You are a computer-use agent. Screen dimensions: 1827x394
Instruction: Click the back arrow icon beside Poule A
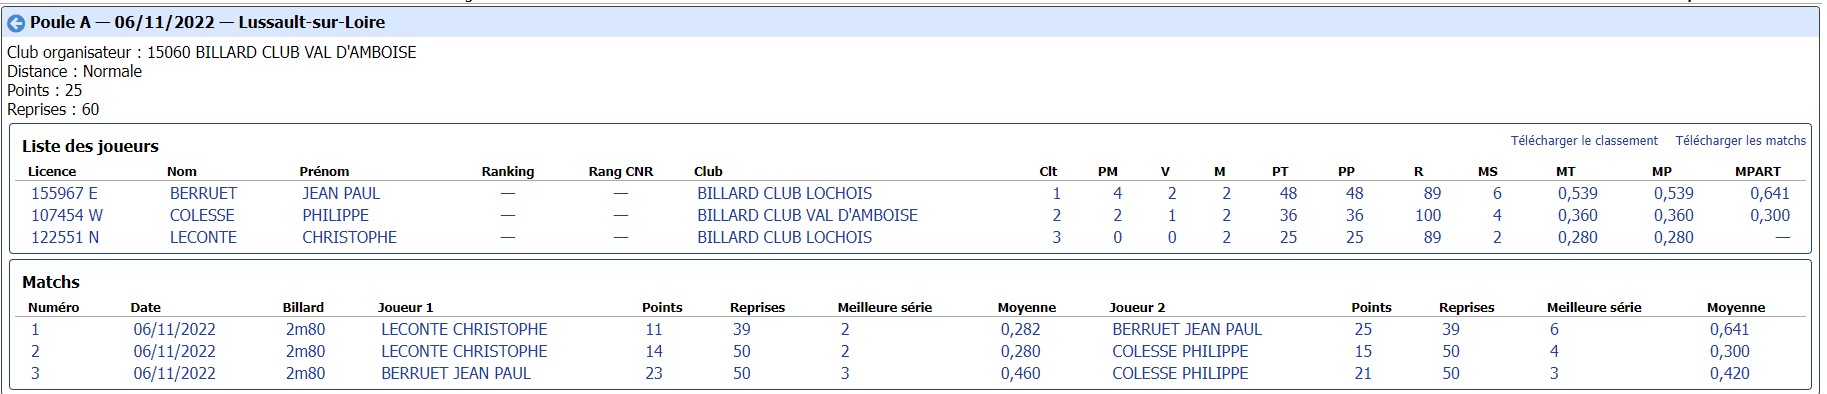tap(16, 23)
